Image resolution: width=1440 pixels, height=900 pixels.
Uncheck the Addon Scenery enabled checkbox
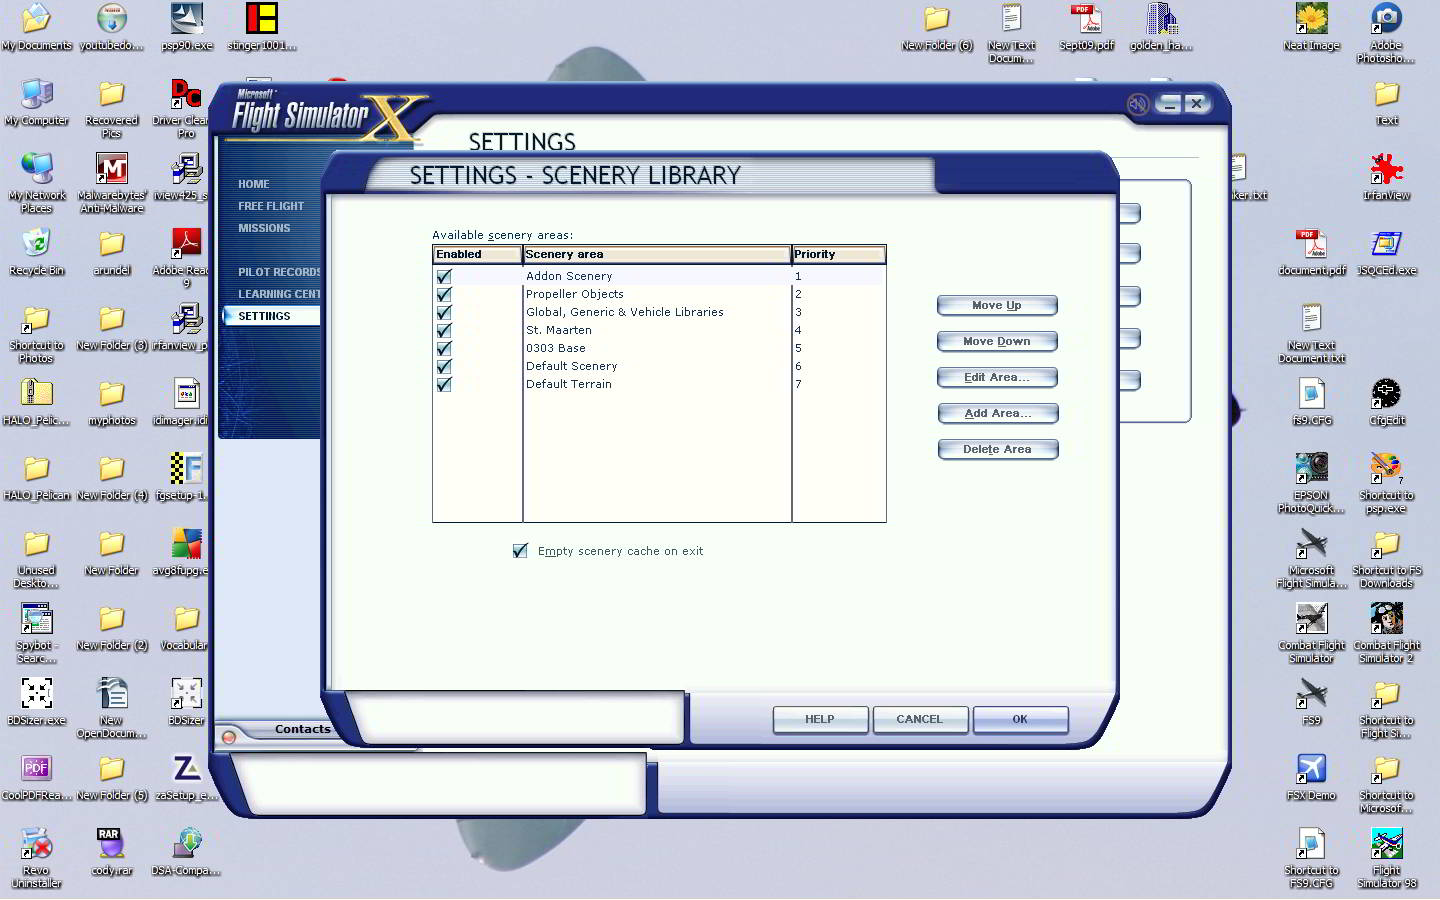point(444,277)
